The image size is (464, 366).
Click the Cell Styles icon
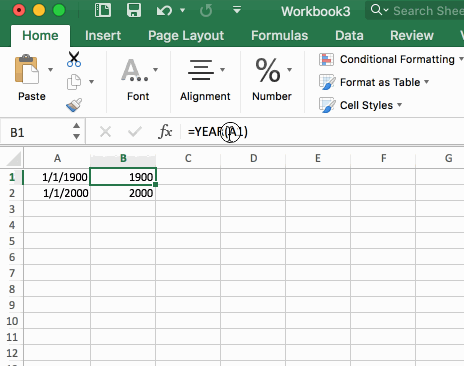tap(327, 105)
